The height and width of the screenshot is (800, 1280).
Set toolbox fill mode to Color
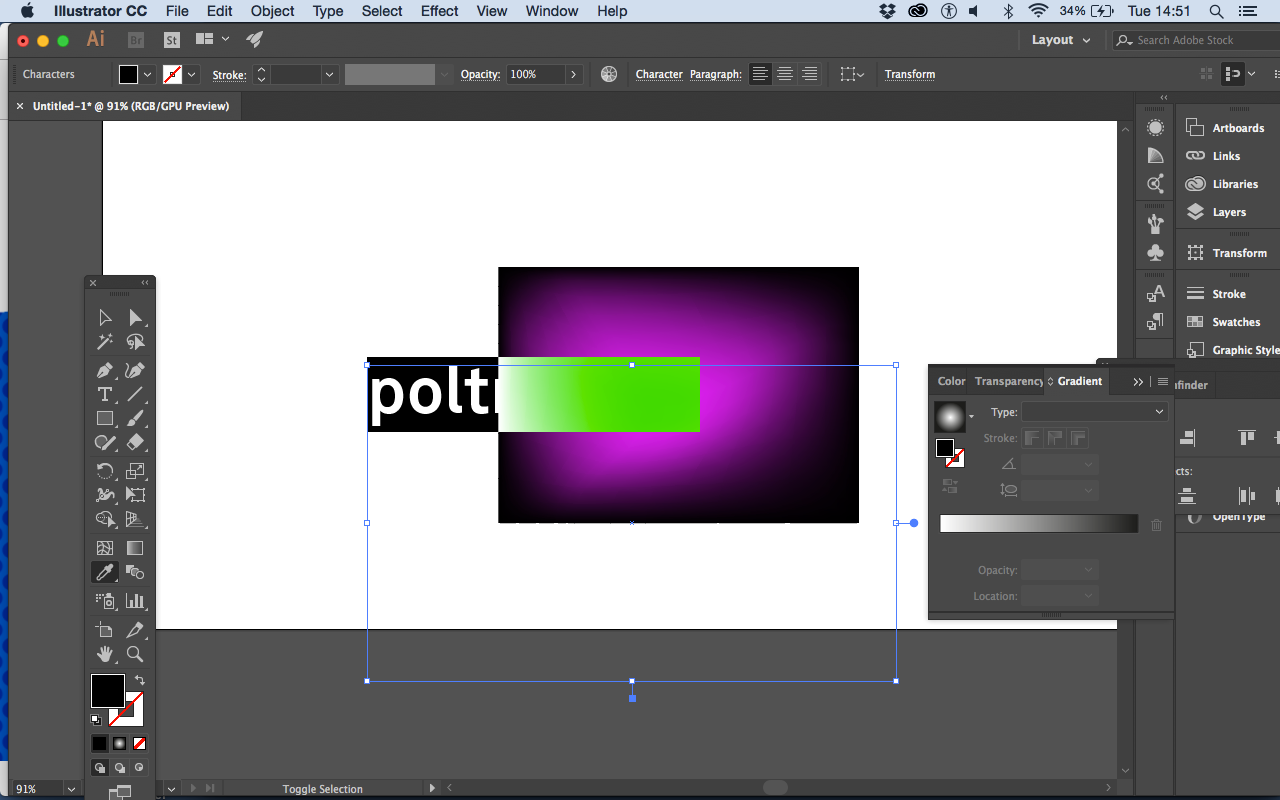point(99,743)
